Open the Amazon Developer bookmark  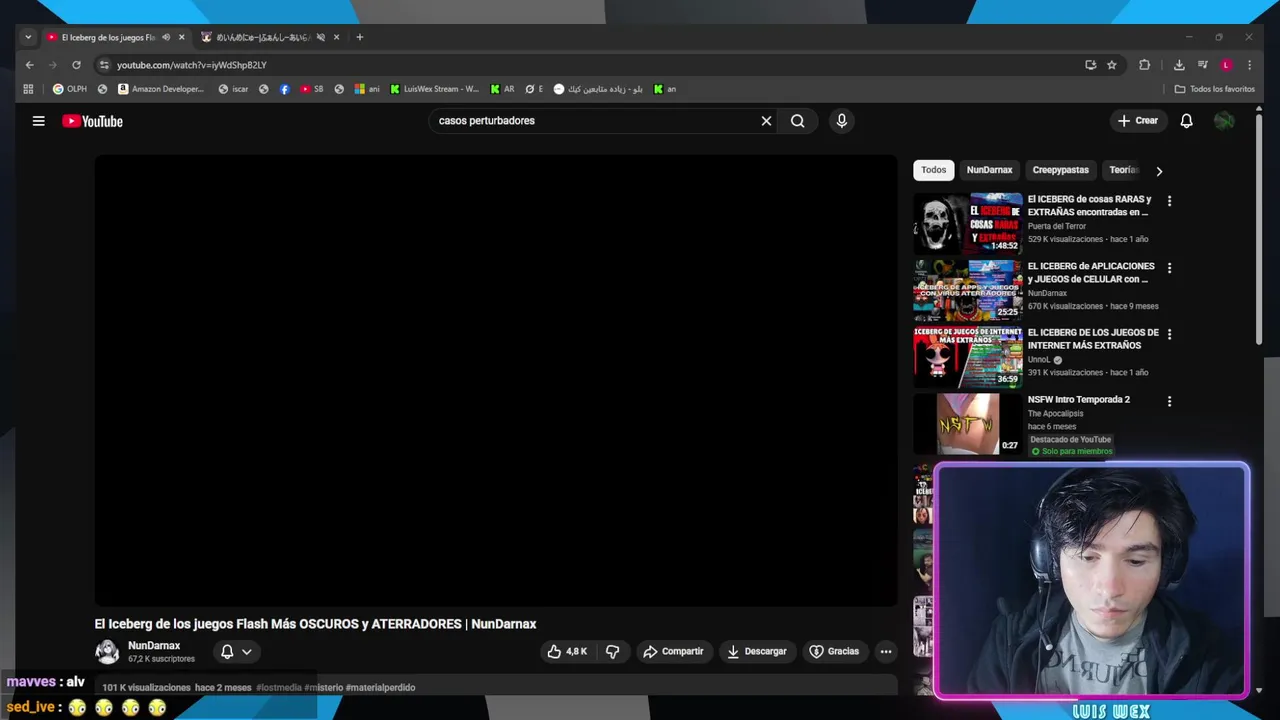(x=160, y=89)
